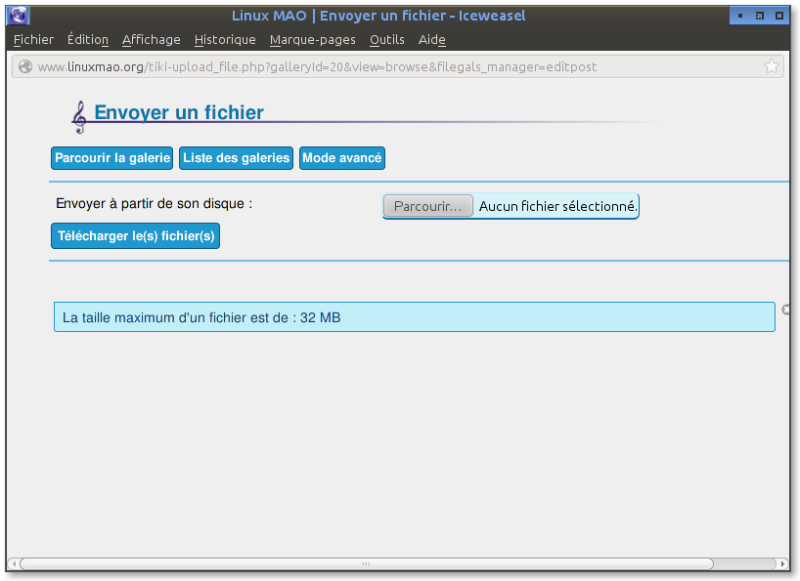Screen dimensions: 800x581
Task: Click the horizontal scrollbar thumb
Action: (366, 564)
